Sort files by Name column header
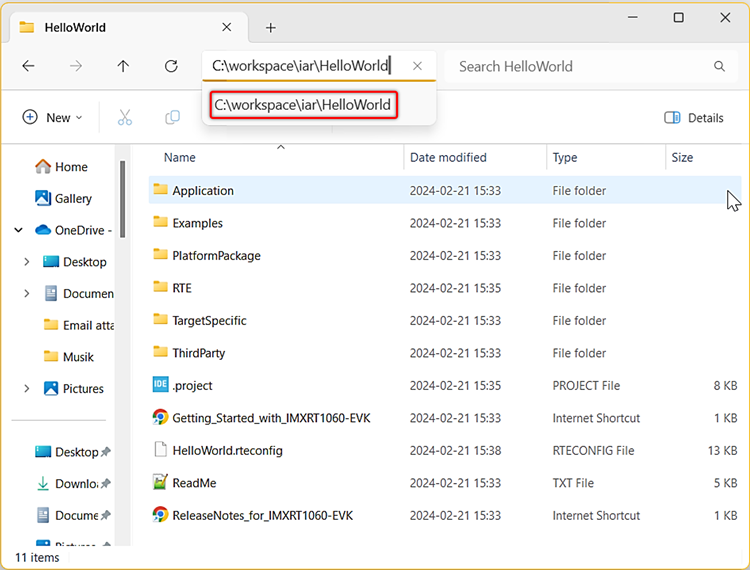The width and height of the screenshot is (750, 570). pos(180,157)
